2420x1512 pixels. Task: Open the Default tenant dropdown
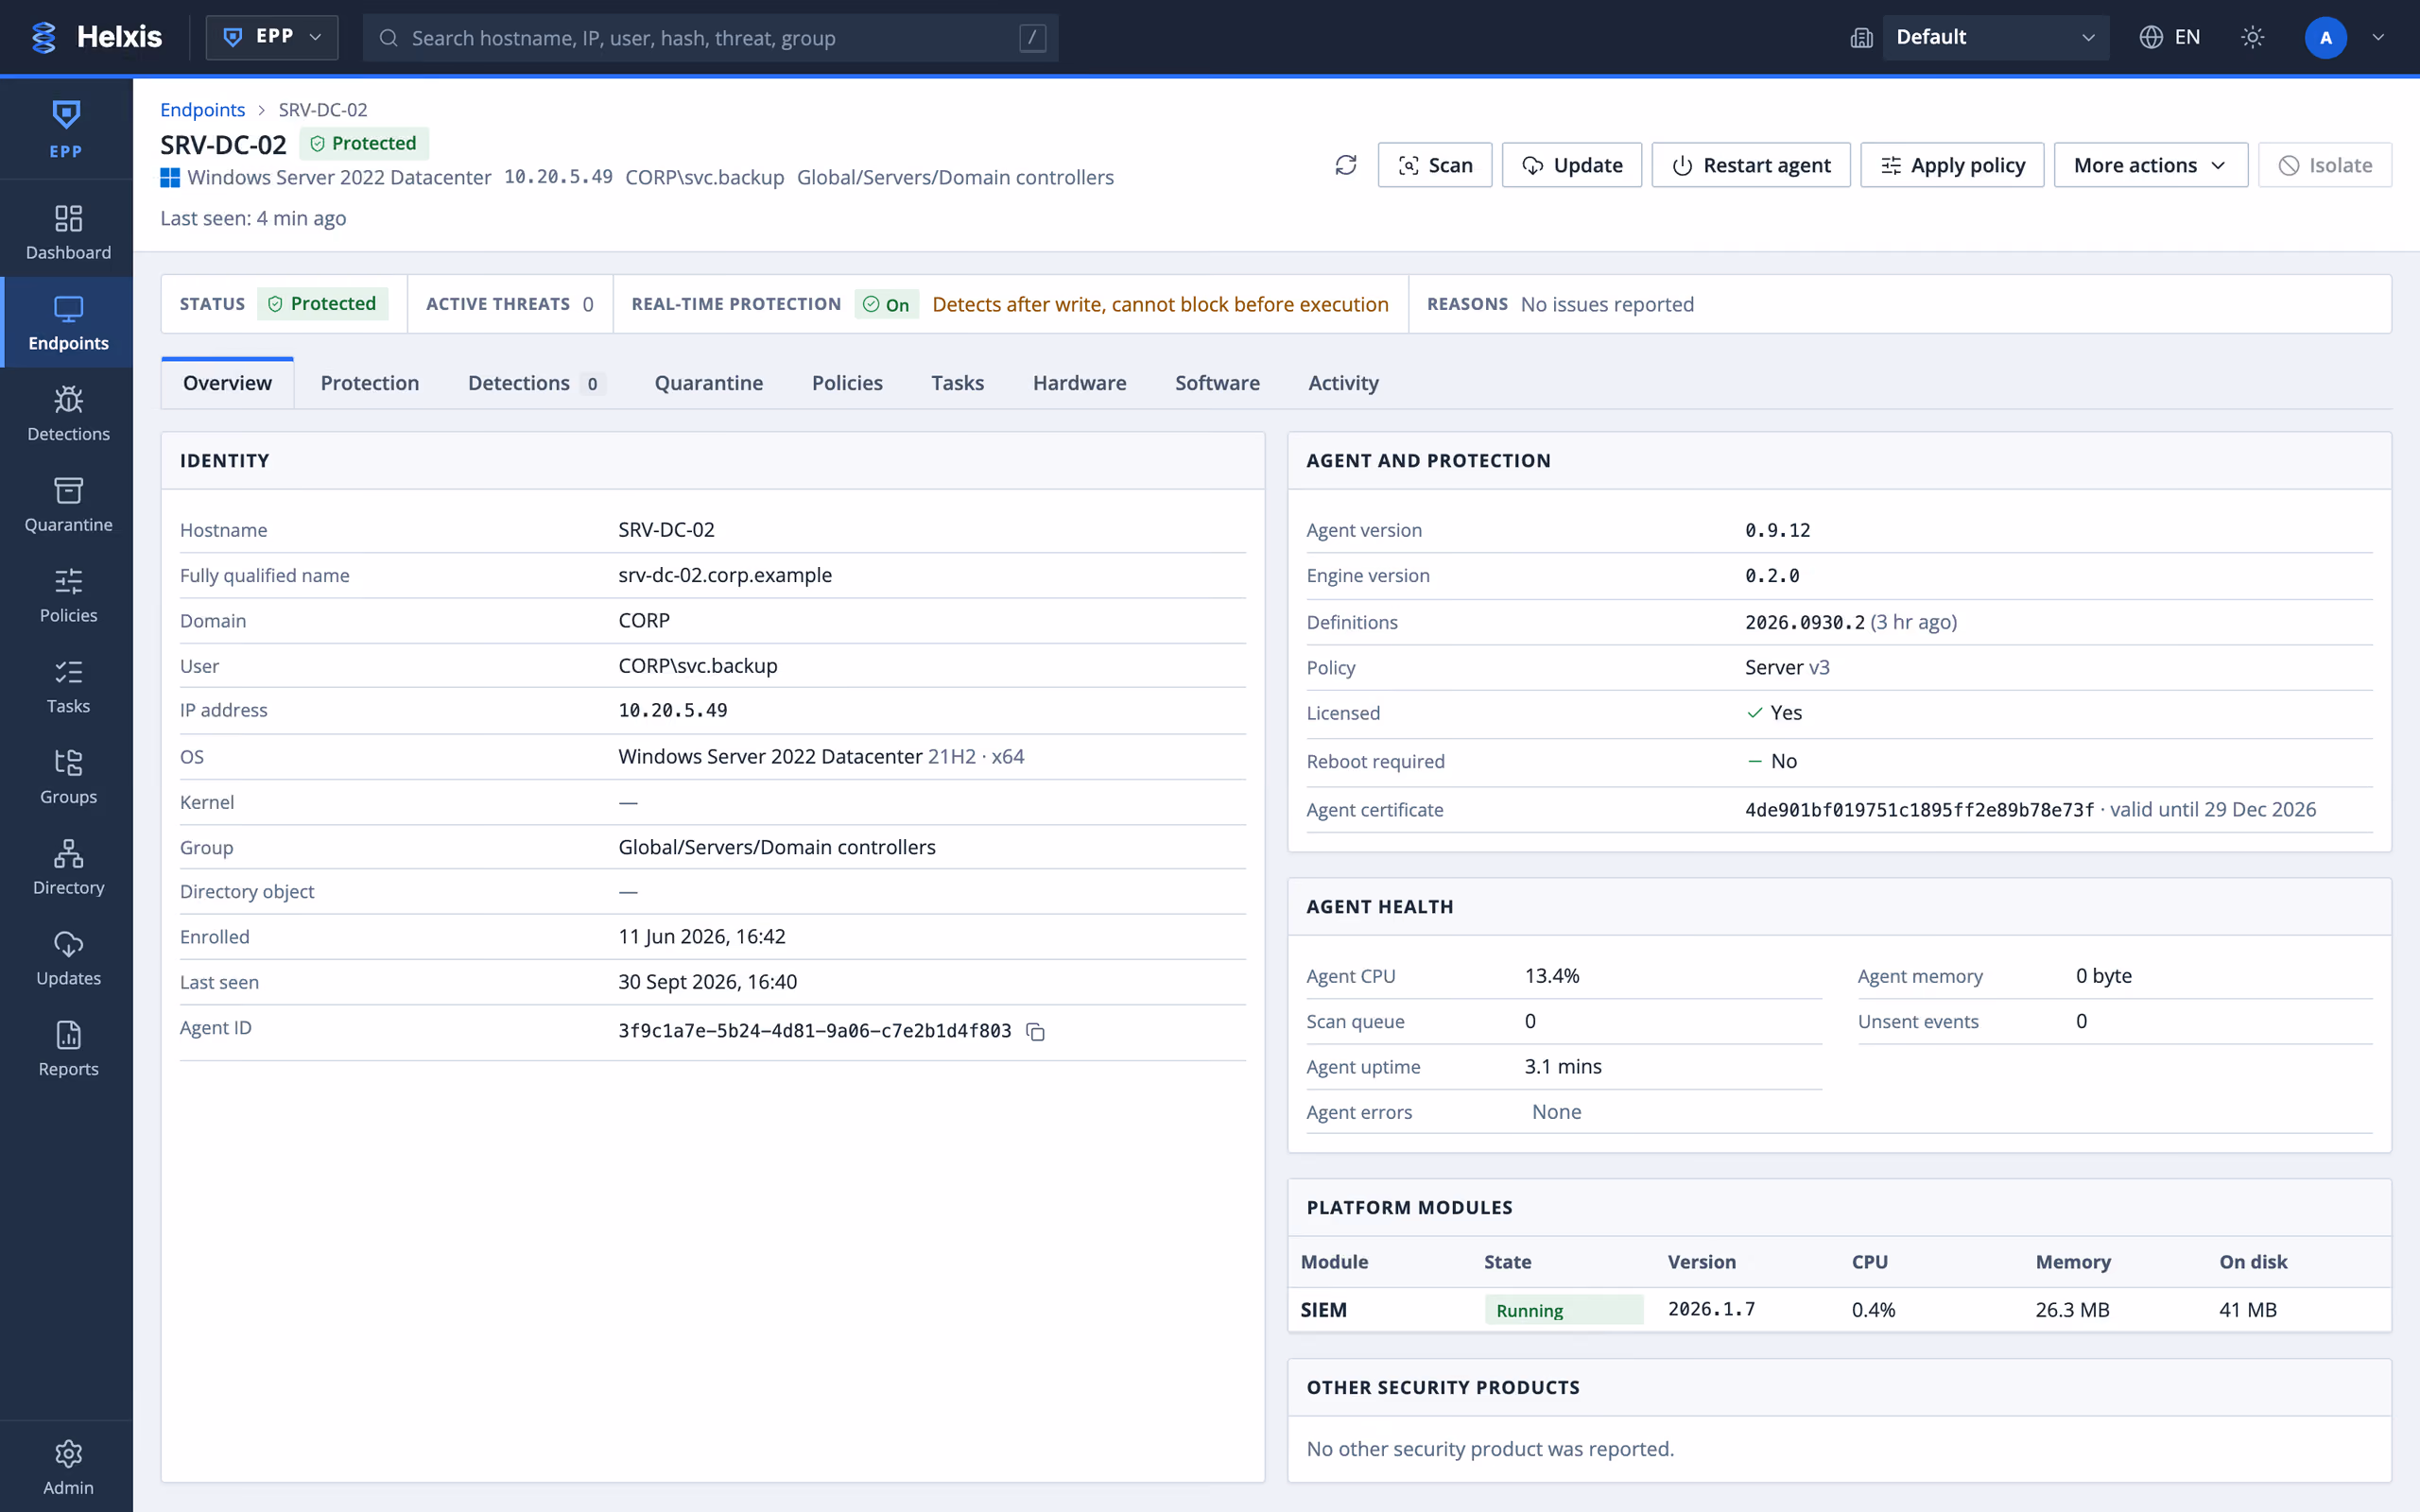pos(1995,37)
